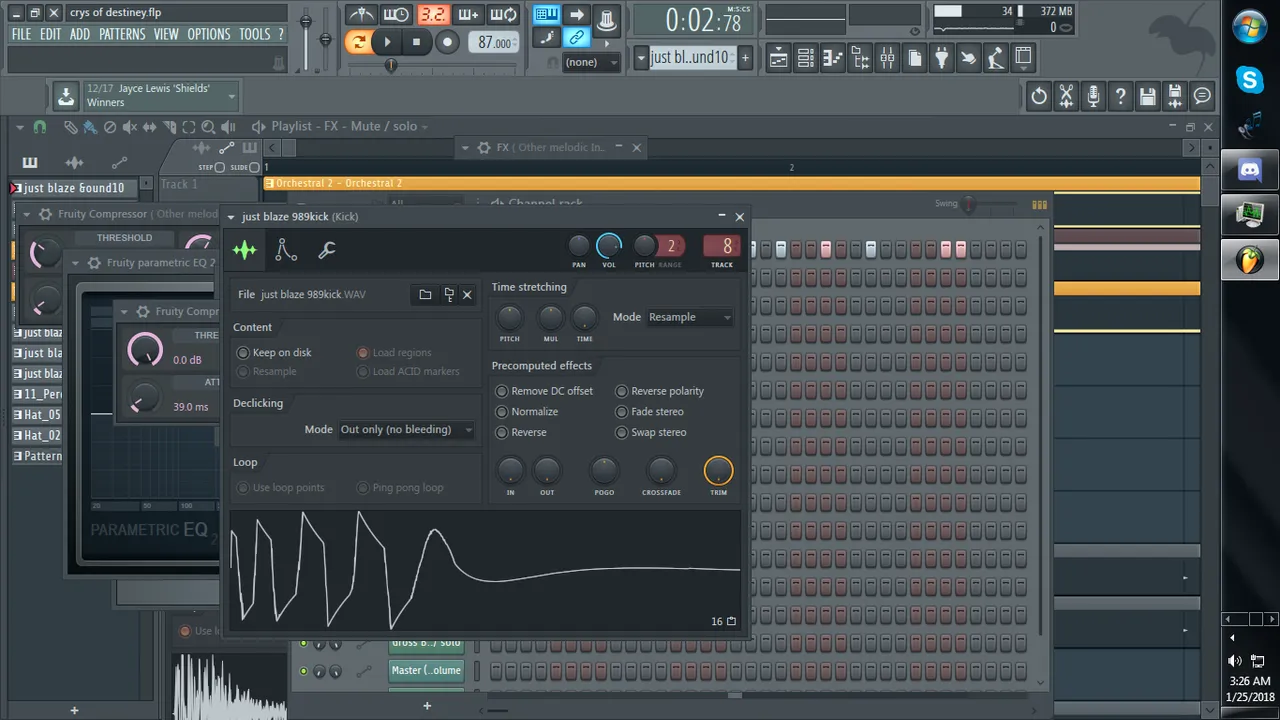1280x720 pixels.
Task: Open the OPTIONS menu
Action: pos(209,34)
